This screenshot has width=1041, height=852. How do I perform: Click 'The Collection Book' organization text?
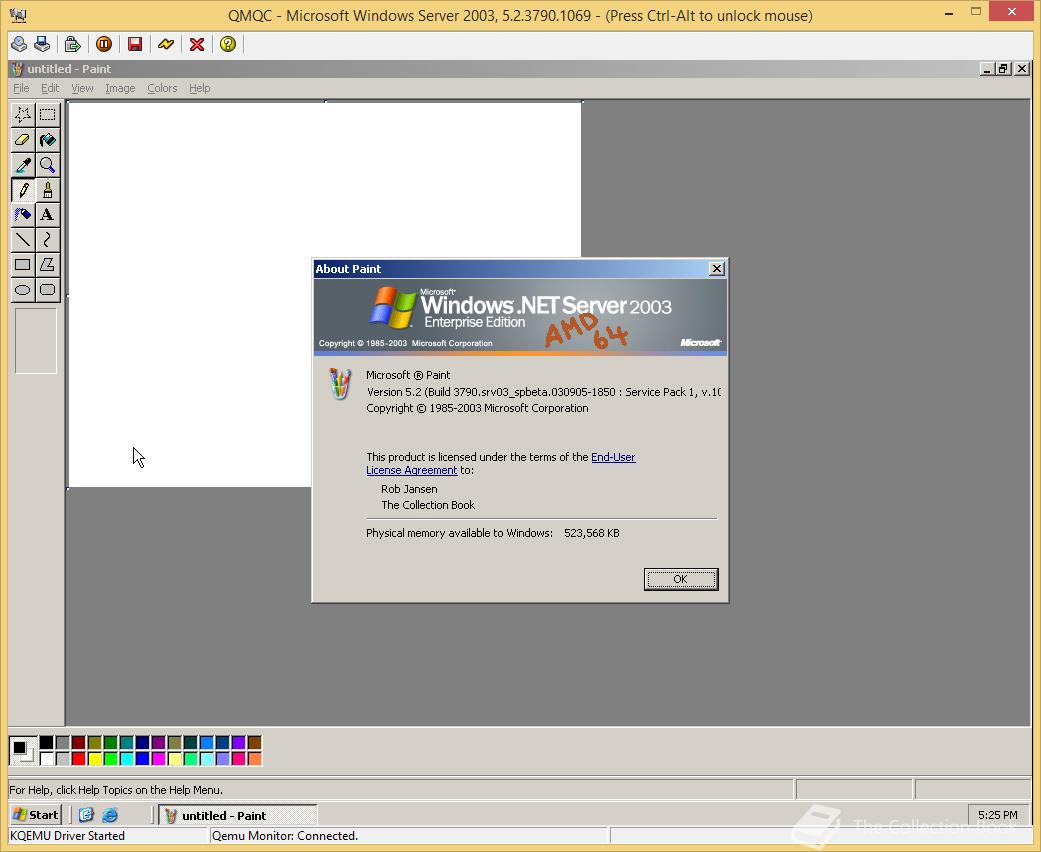click(x=428, y=505)
